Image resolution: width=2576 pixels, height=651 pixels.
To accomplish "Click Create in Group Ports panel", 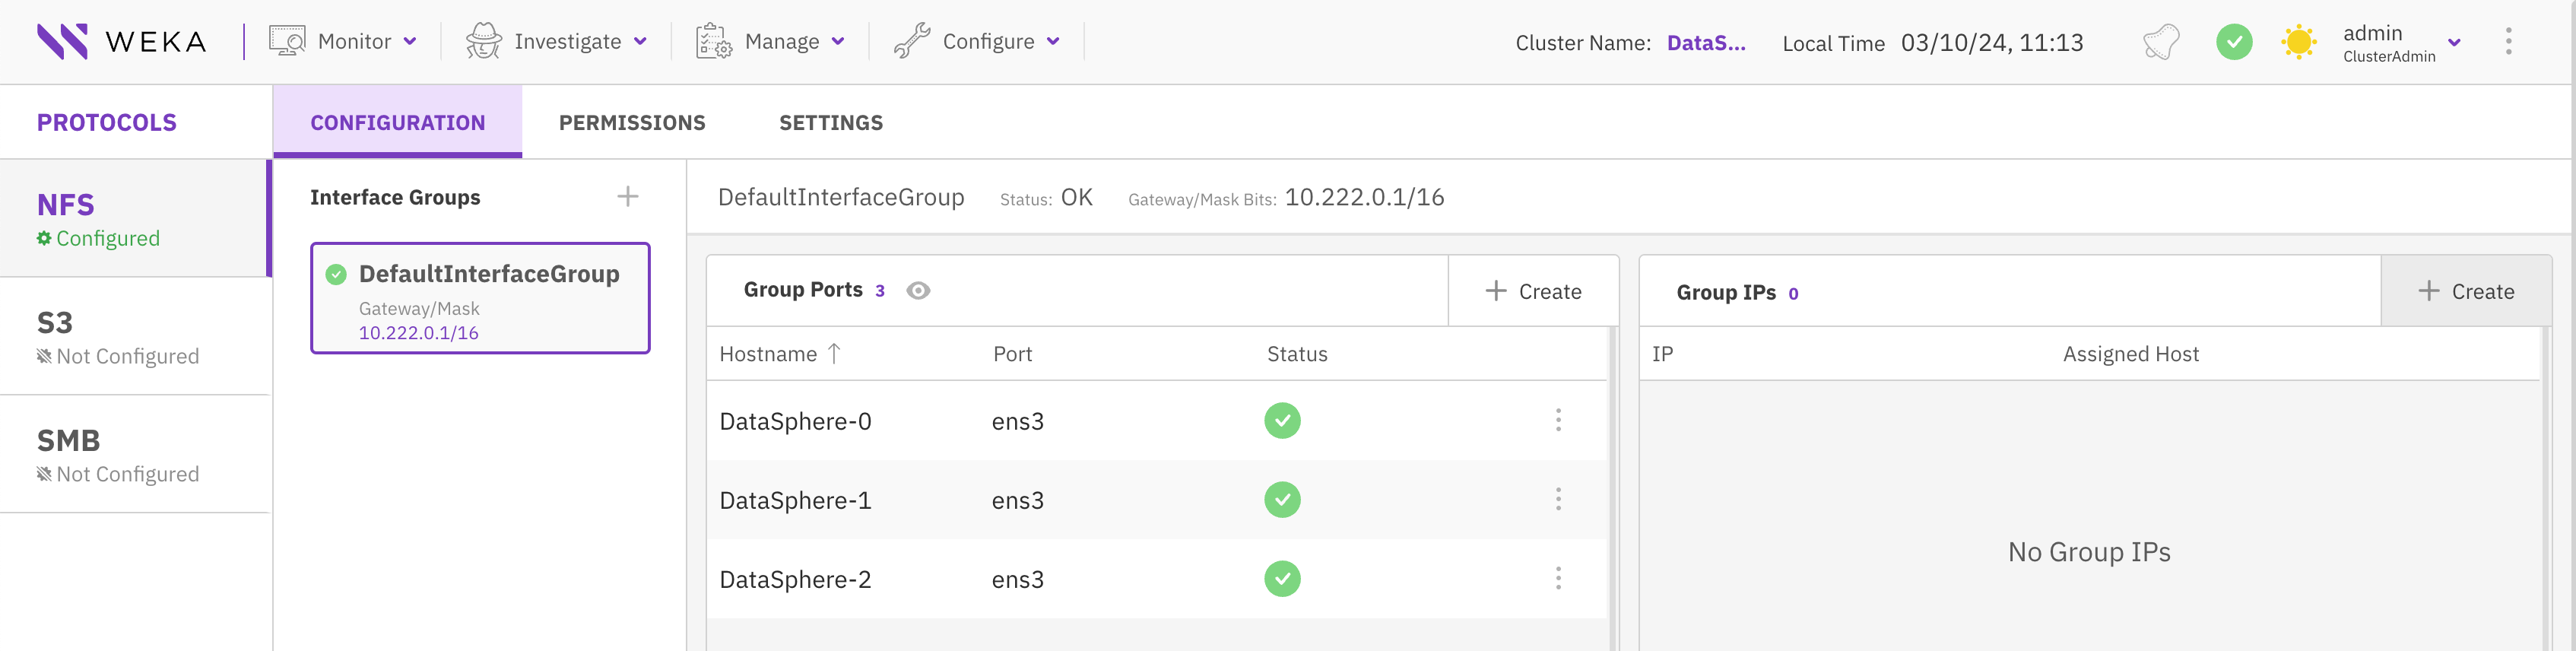I will (1533, 291).
